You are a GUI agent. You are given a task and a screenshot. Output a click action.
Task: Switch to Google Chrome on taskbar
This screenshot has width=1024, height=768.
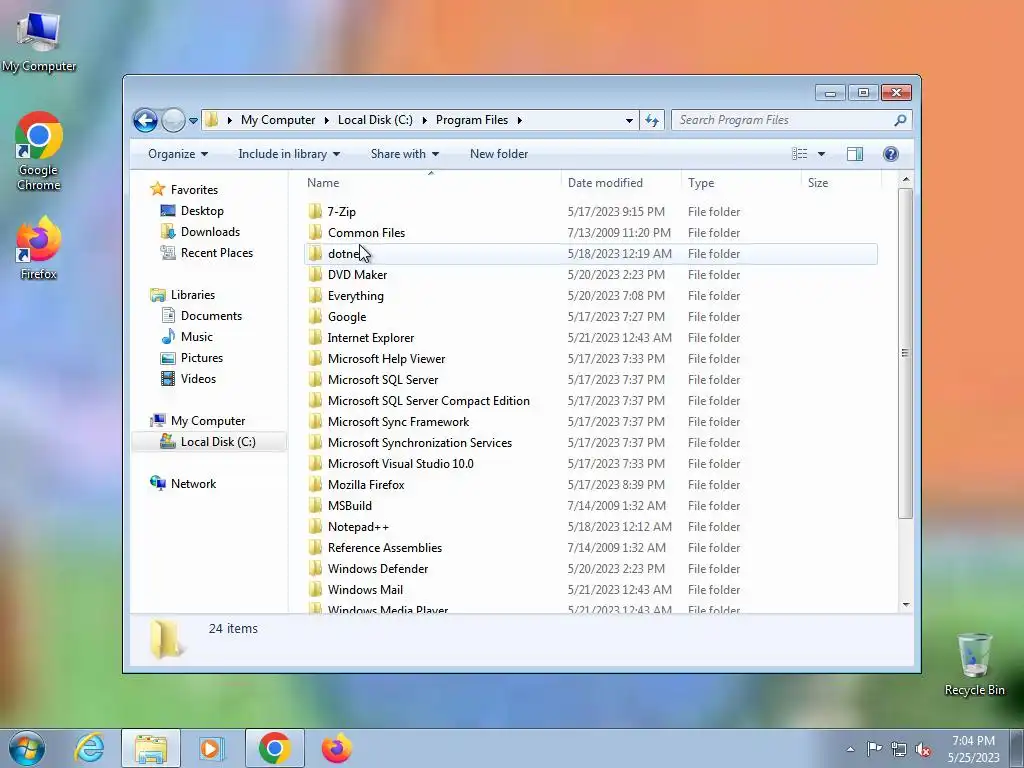[x=274, y=748]
